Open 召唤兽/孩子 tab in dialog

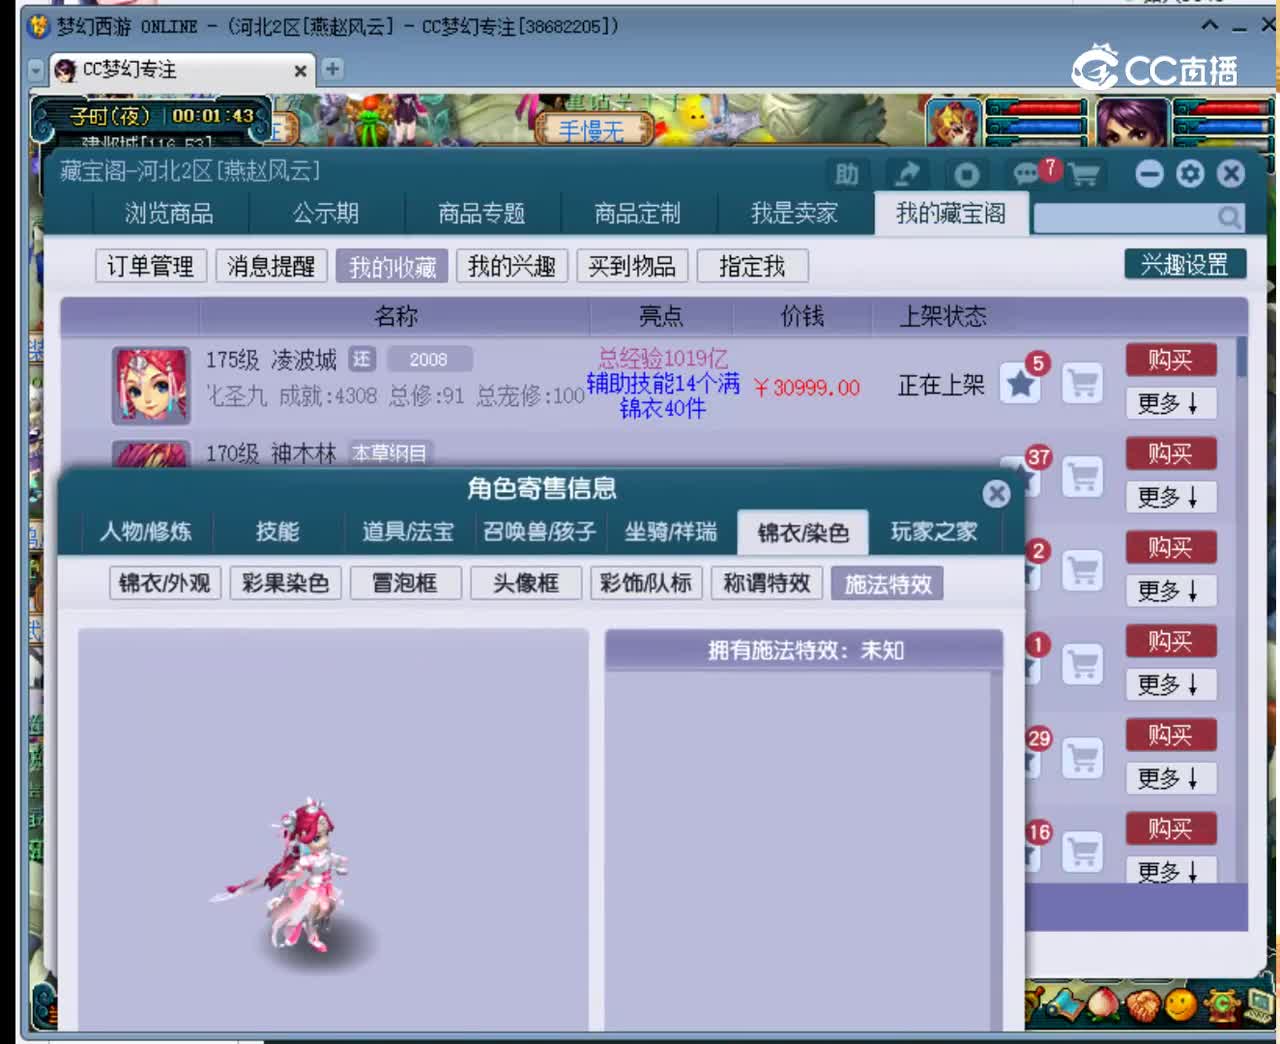539,532
